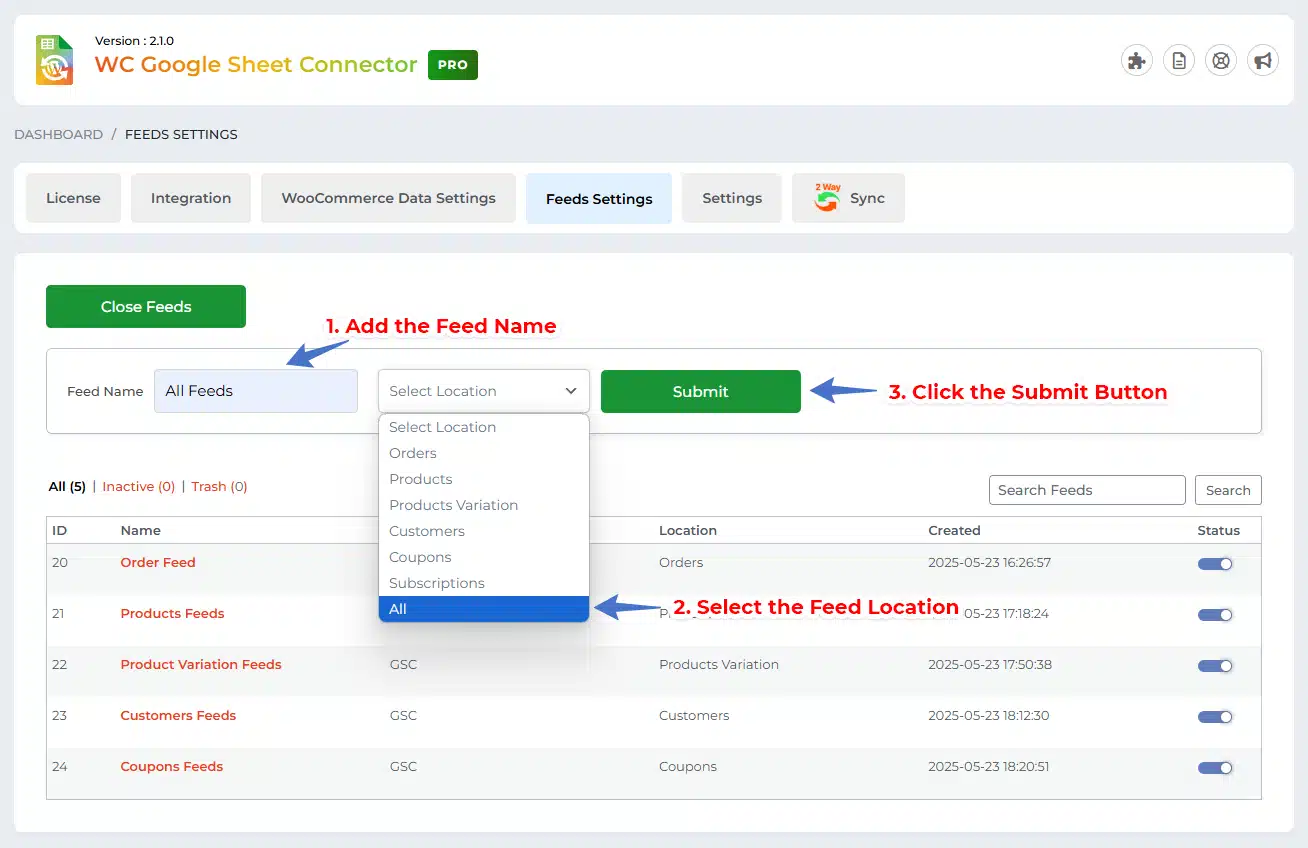Turn off the Coupons Feeds status switch
This screenshot has height=848, width=1308.
click(1215, 768)
